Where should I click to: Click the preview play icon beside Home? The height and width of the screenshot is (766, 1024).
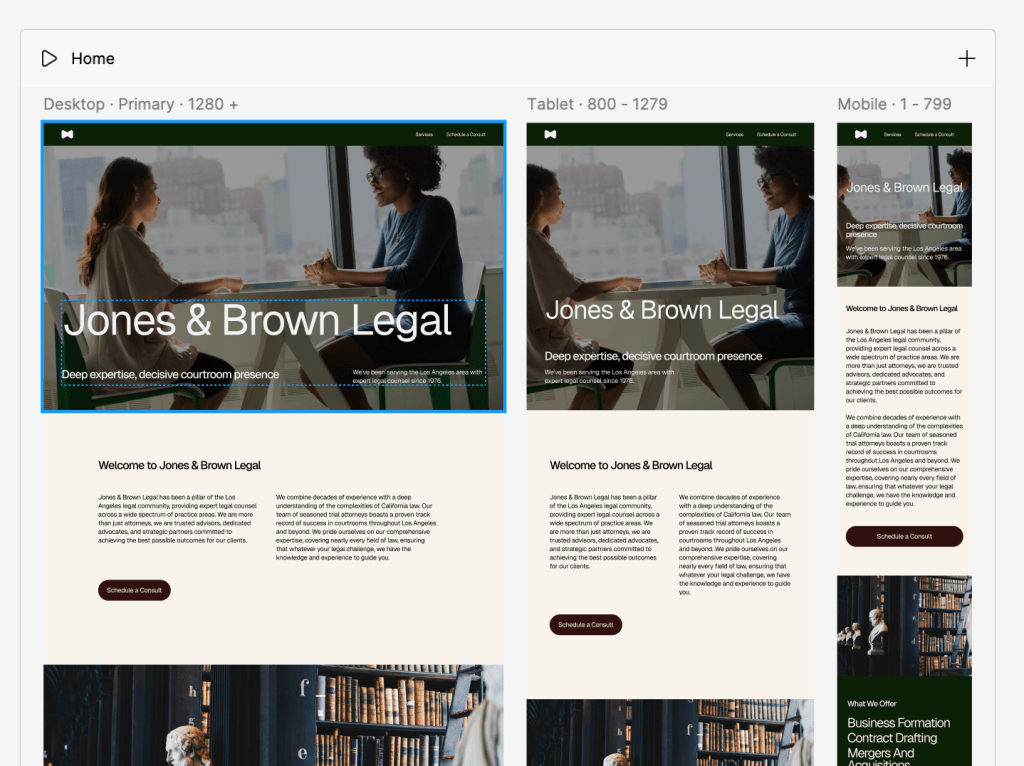pyautogui.click(x=49, y=59)
